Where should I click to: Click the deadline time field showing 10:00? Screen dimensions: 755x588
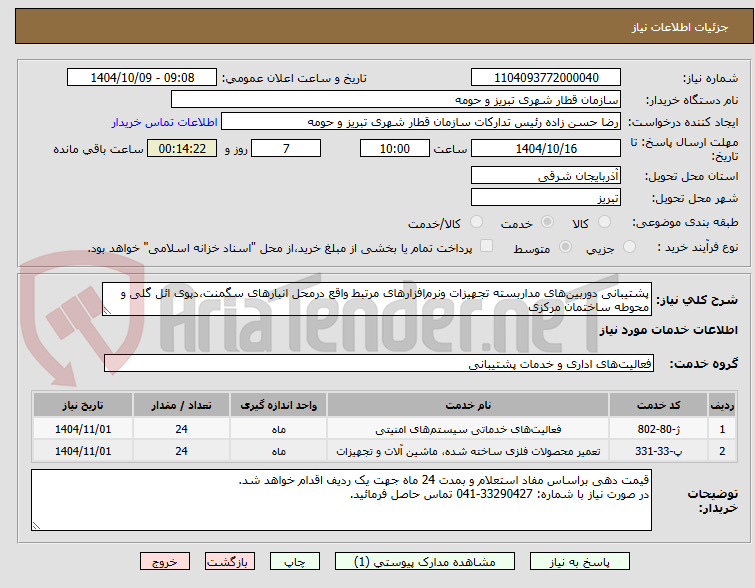[x=396, y=149]
